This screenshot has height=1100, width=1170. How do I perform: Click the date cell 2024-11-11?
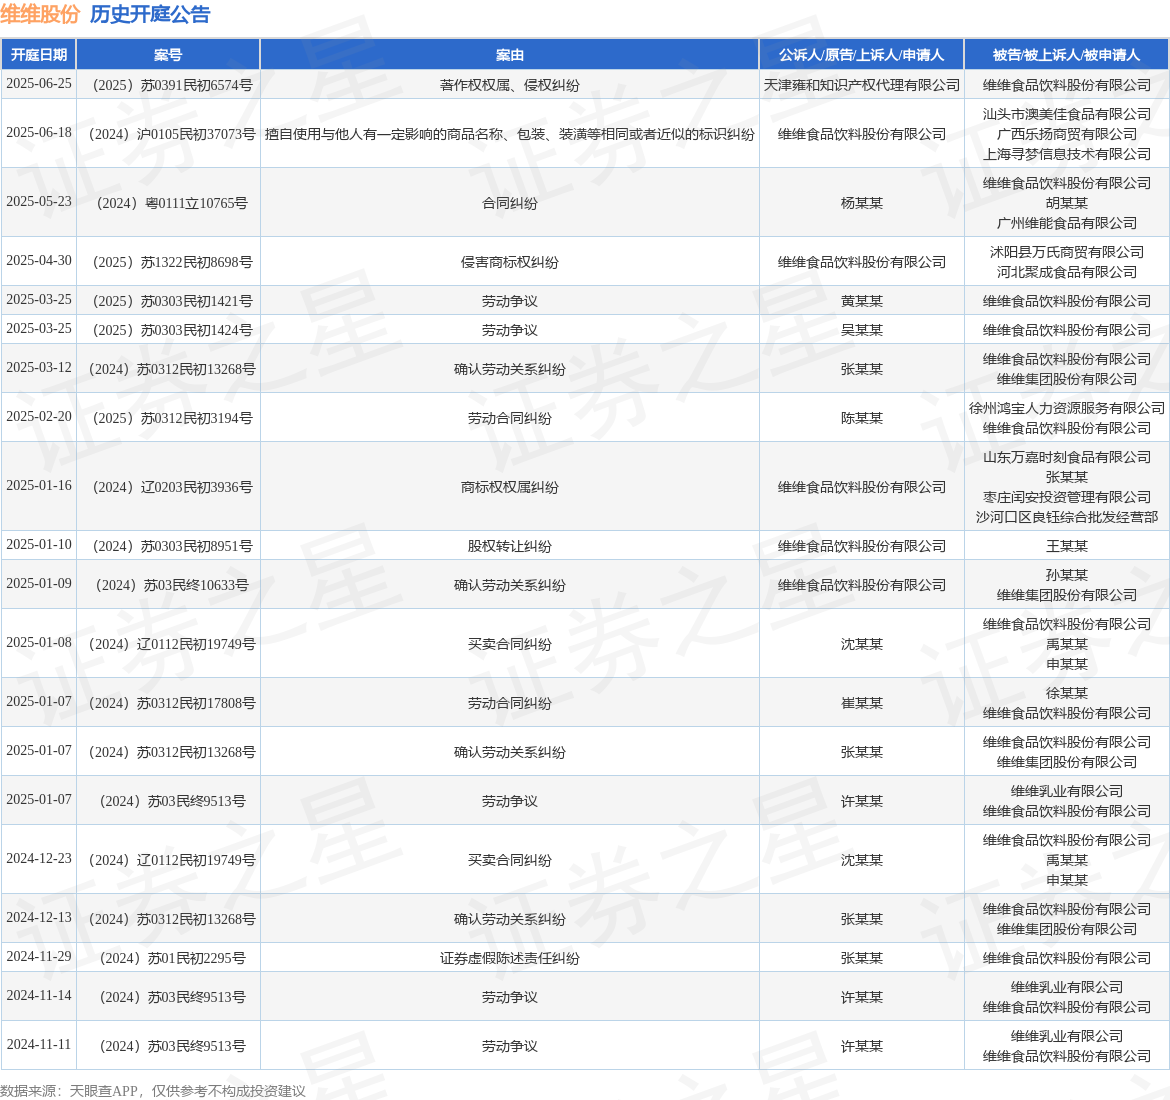click(39, 1045)
